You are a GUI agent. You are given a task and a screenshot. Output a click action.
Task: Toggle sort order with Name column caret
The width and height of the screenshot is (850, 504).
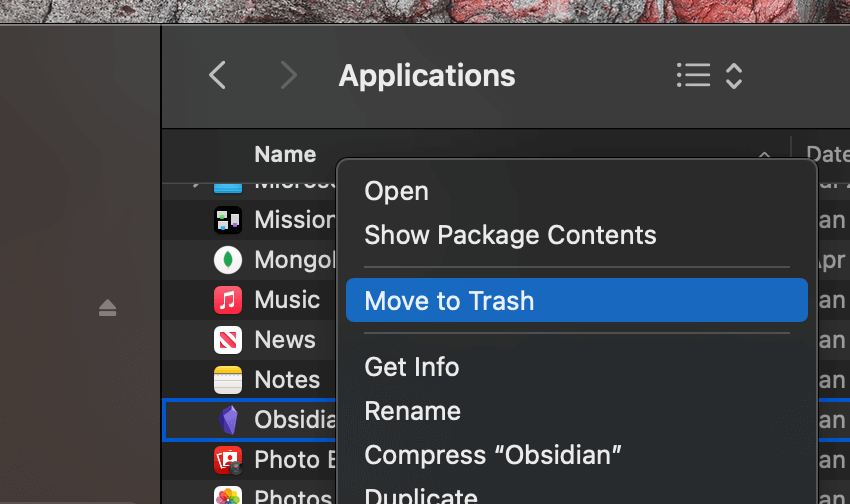click(764, 155)
